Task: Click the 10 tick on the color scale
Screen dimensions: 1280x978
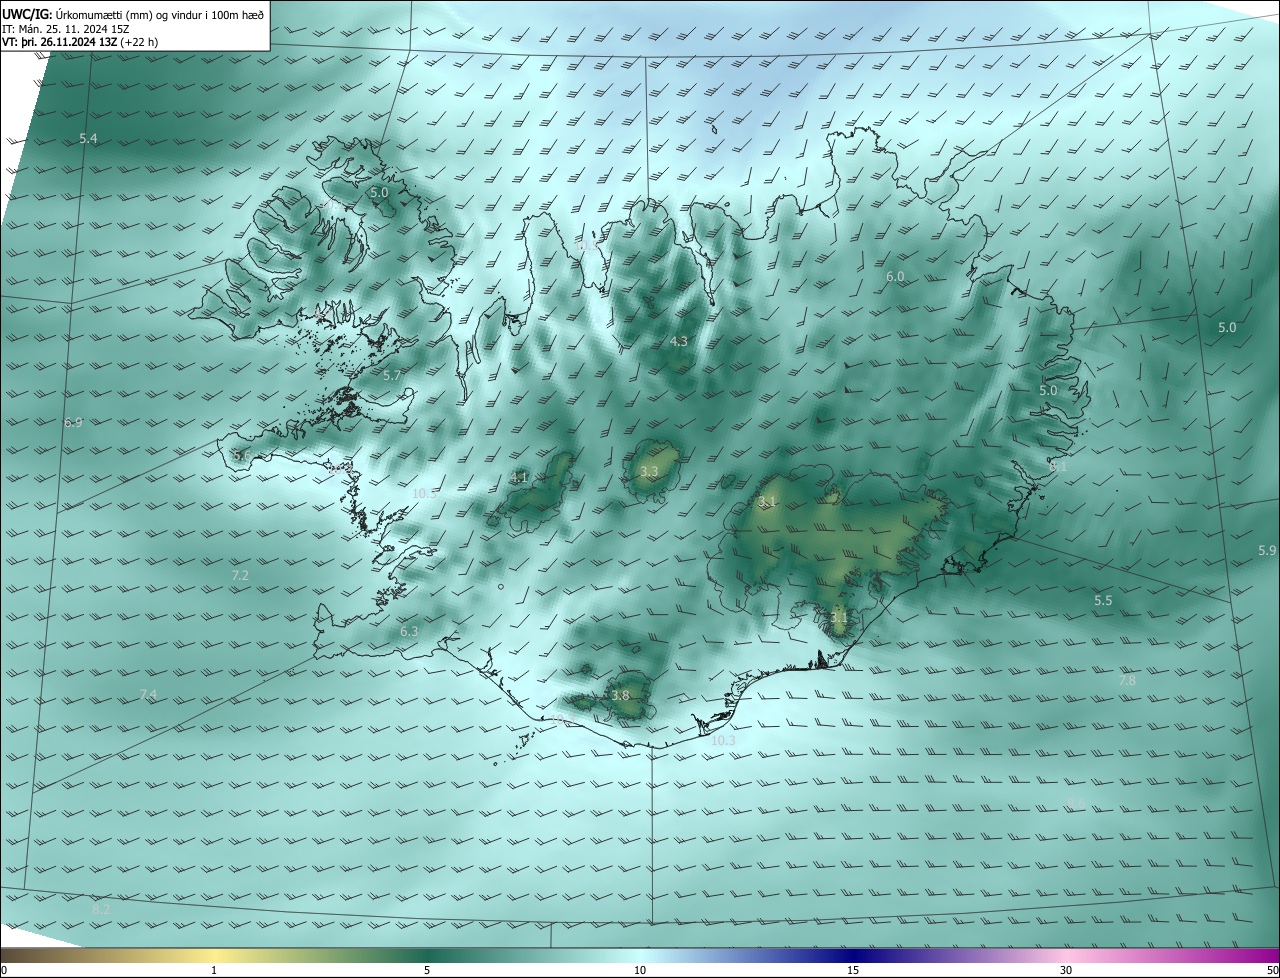Action: coord(640,969)
